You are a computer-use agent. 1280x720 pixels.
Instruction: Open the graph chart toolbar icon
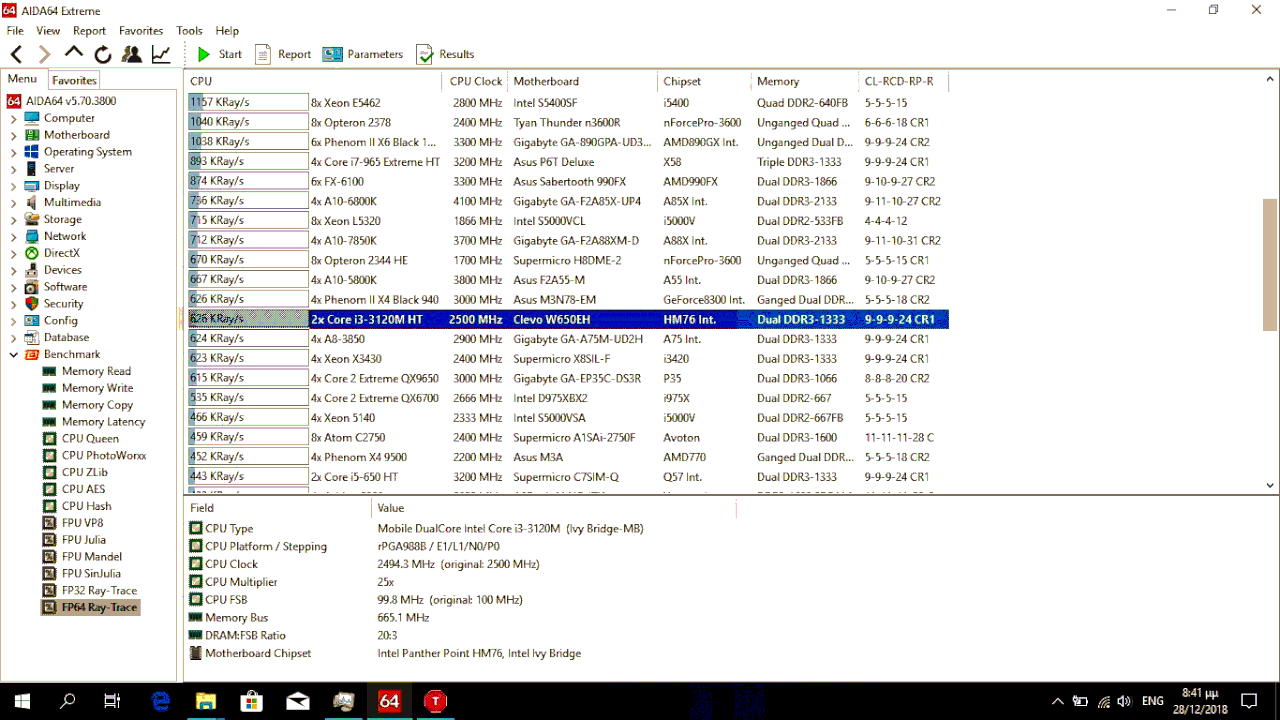click(160, 54)
